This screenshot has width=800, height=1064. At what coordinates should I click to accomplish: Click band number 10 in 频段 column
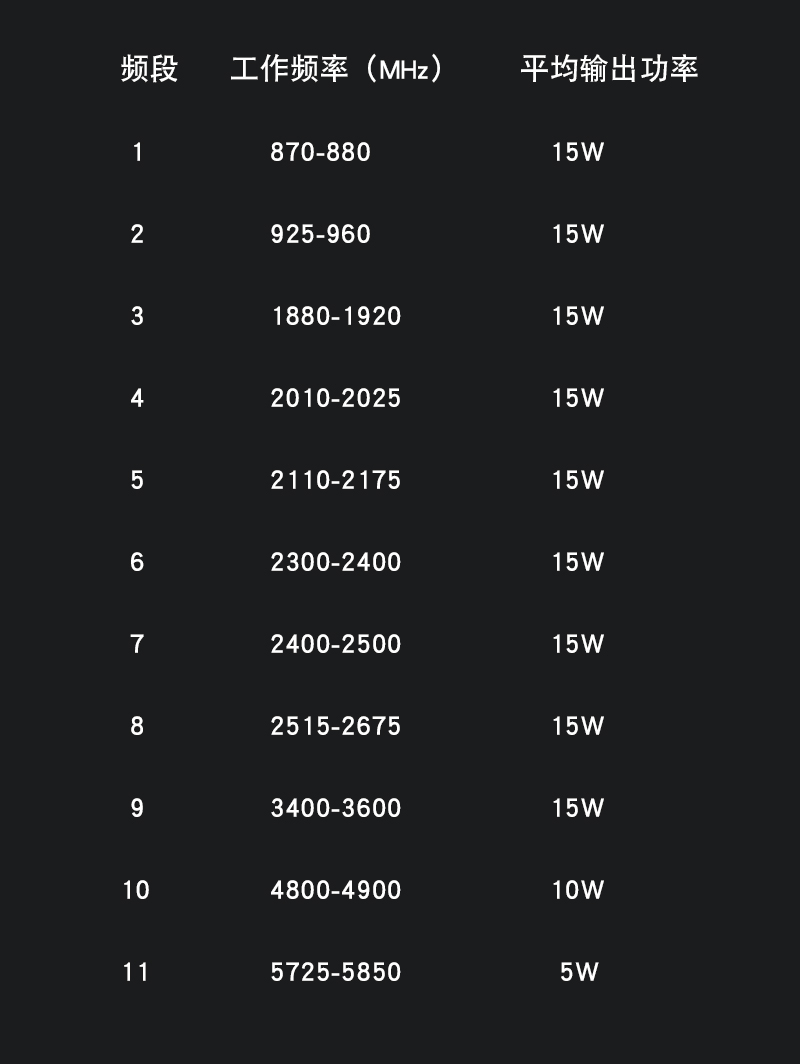click(136, 890)
